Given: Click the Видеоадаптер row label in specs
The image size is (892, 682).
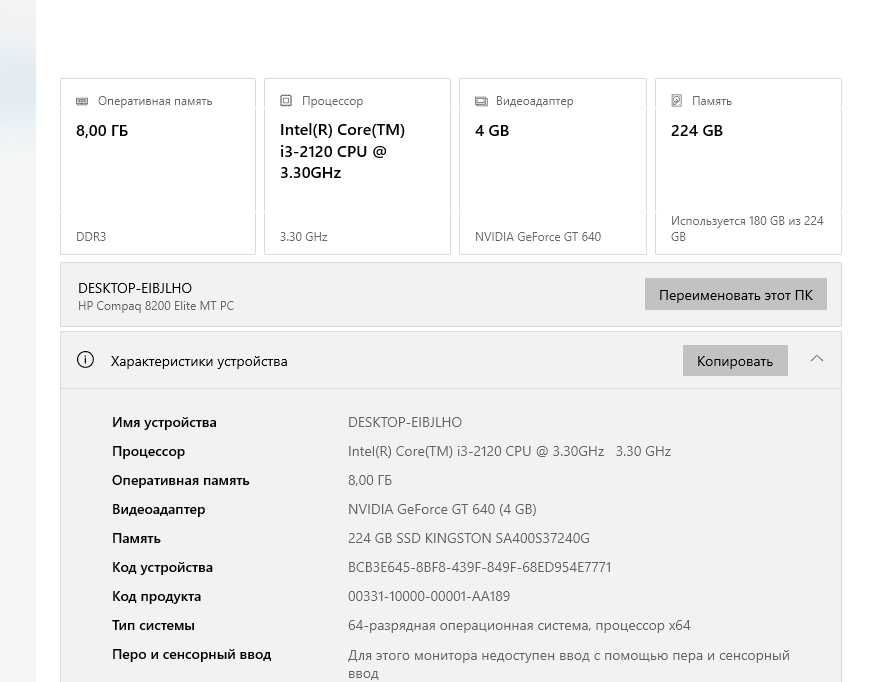Looking at the screenshot, I should point(159,510).
